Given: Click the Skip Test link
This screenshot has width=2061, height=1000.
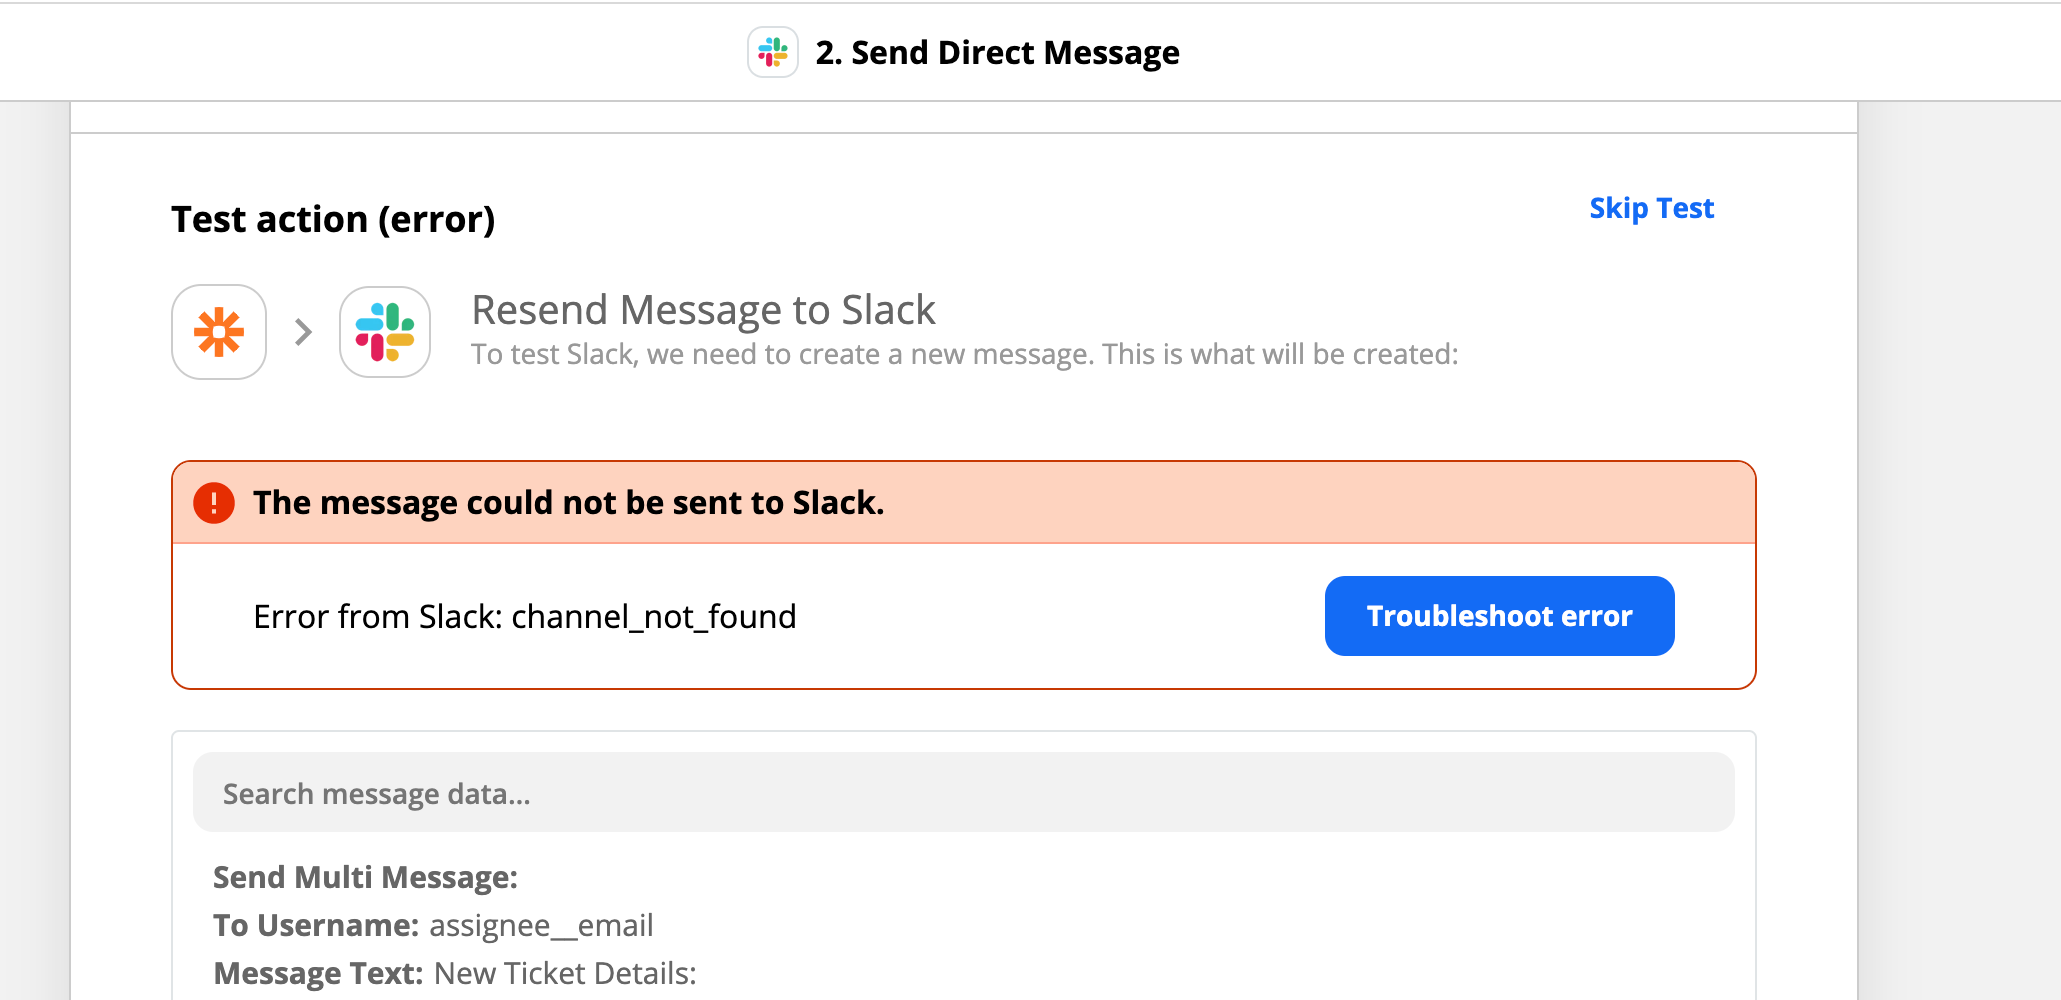Looking at the screenshot, I should 1651,208.
